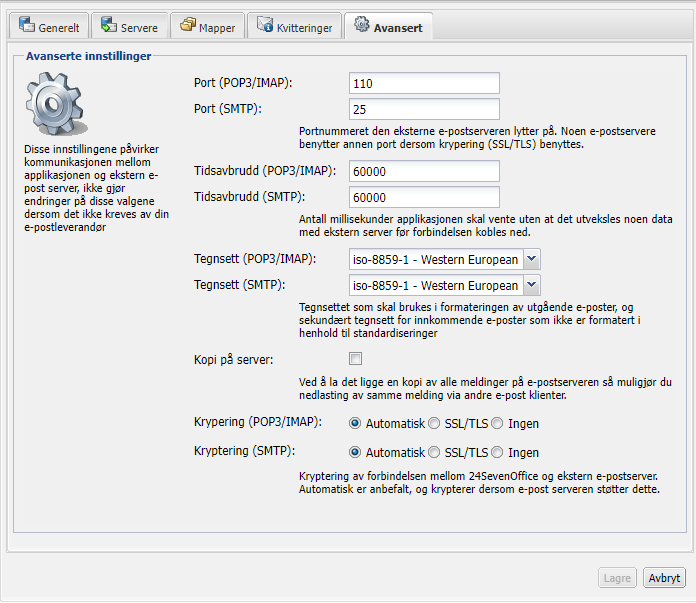Open the Generelt tab

[49, 26]
